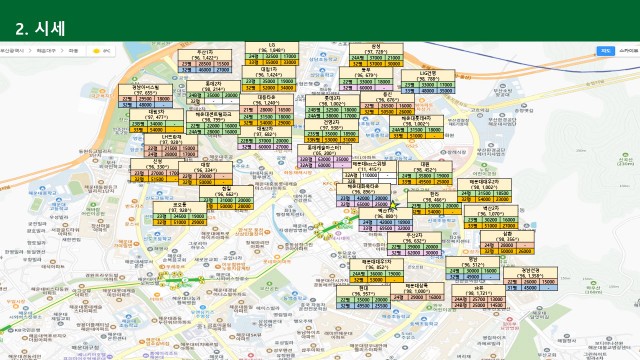
Task: Switch the map to 스카이뷰 mode
Action: point(629,51)
